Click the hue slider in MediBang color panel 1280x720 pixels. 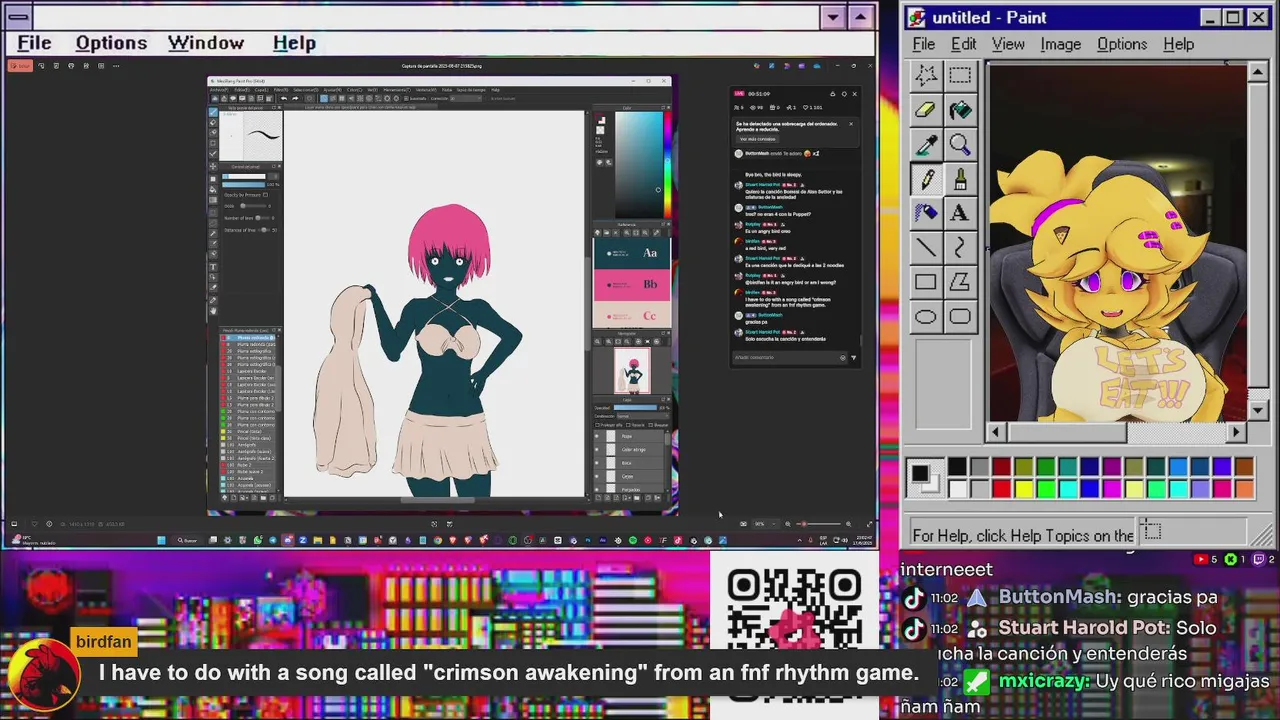click(x=667, y=165)
